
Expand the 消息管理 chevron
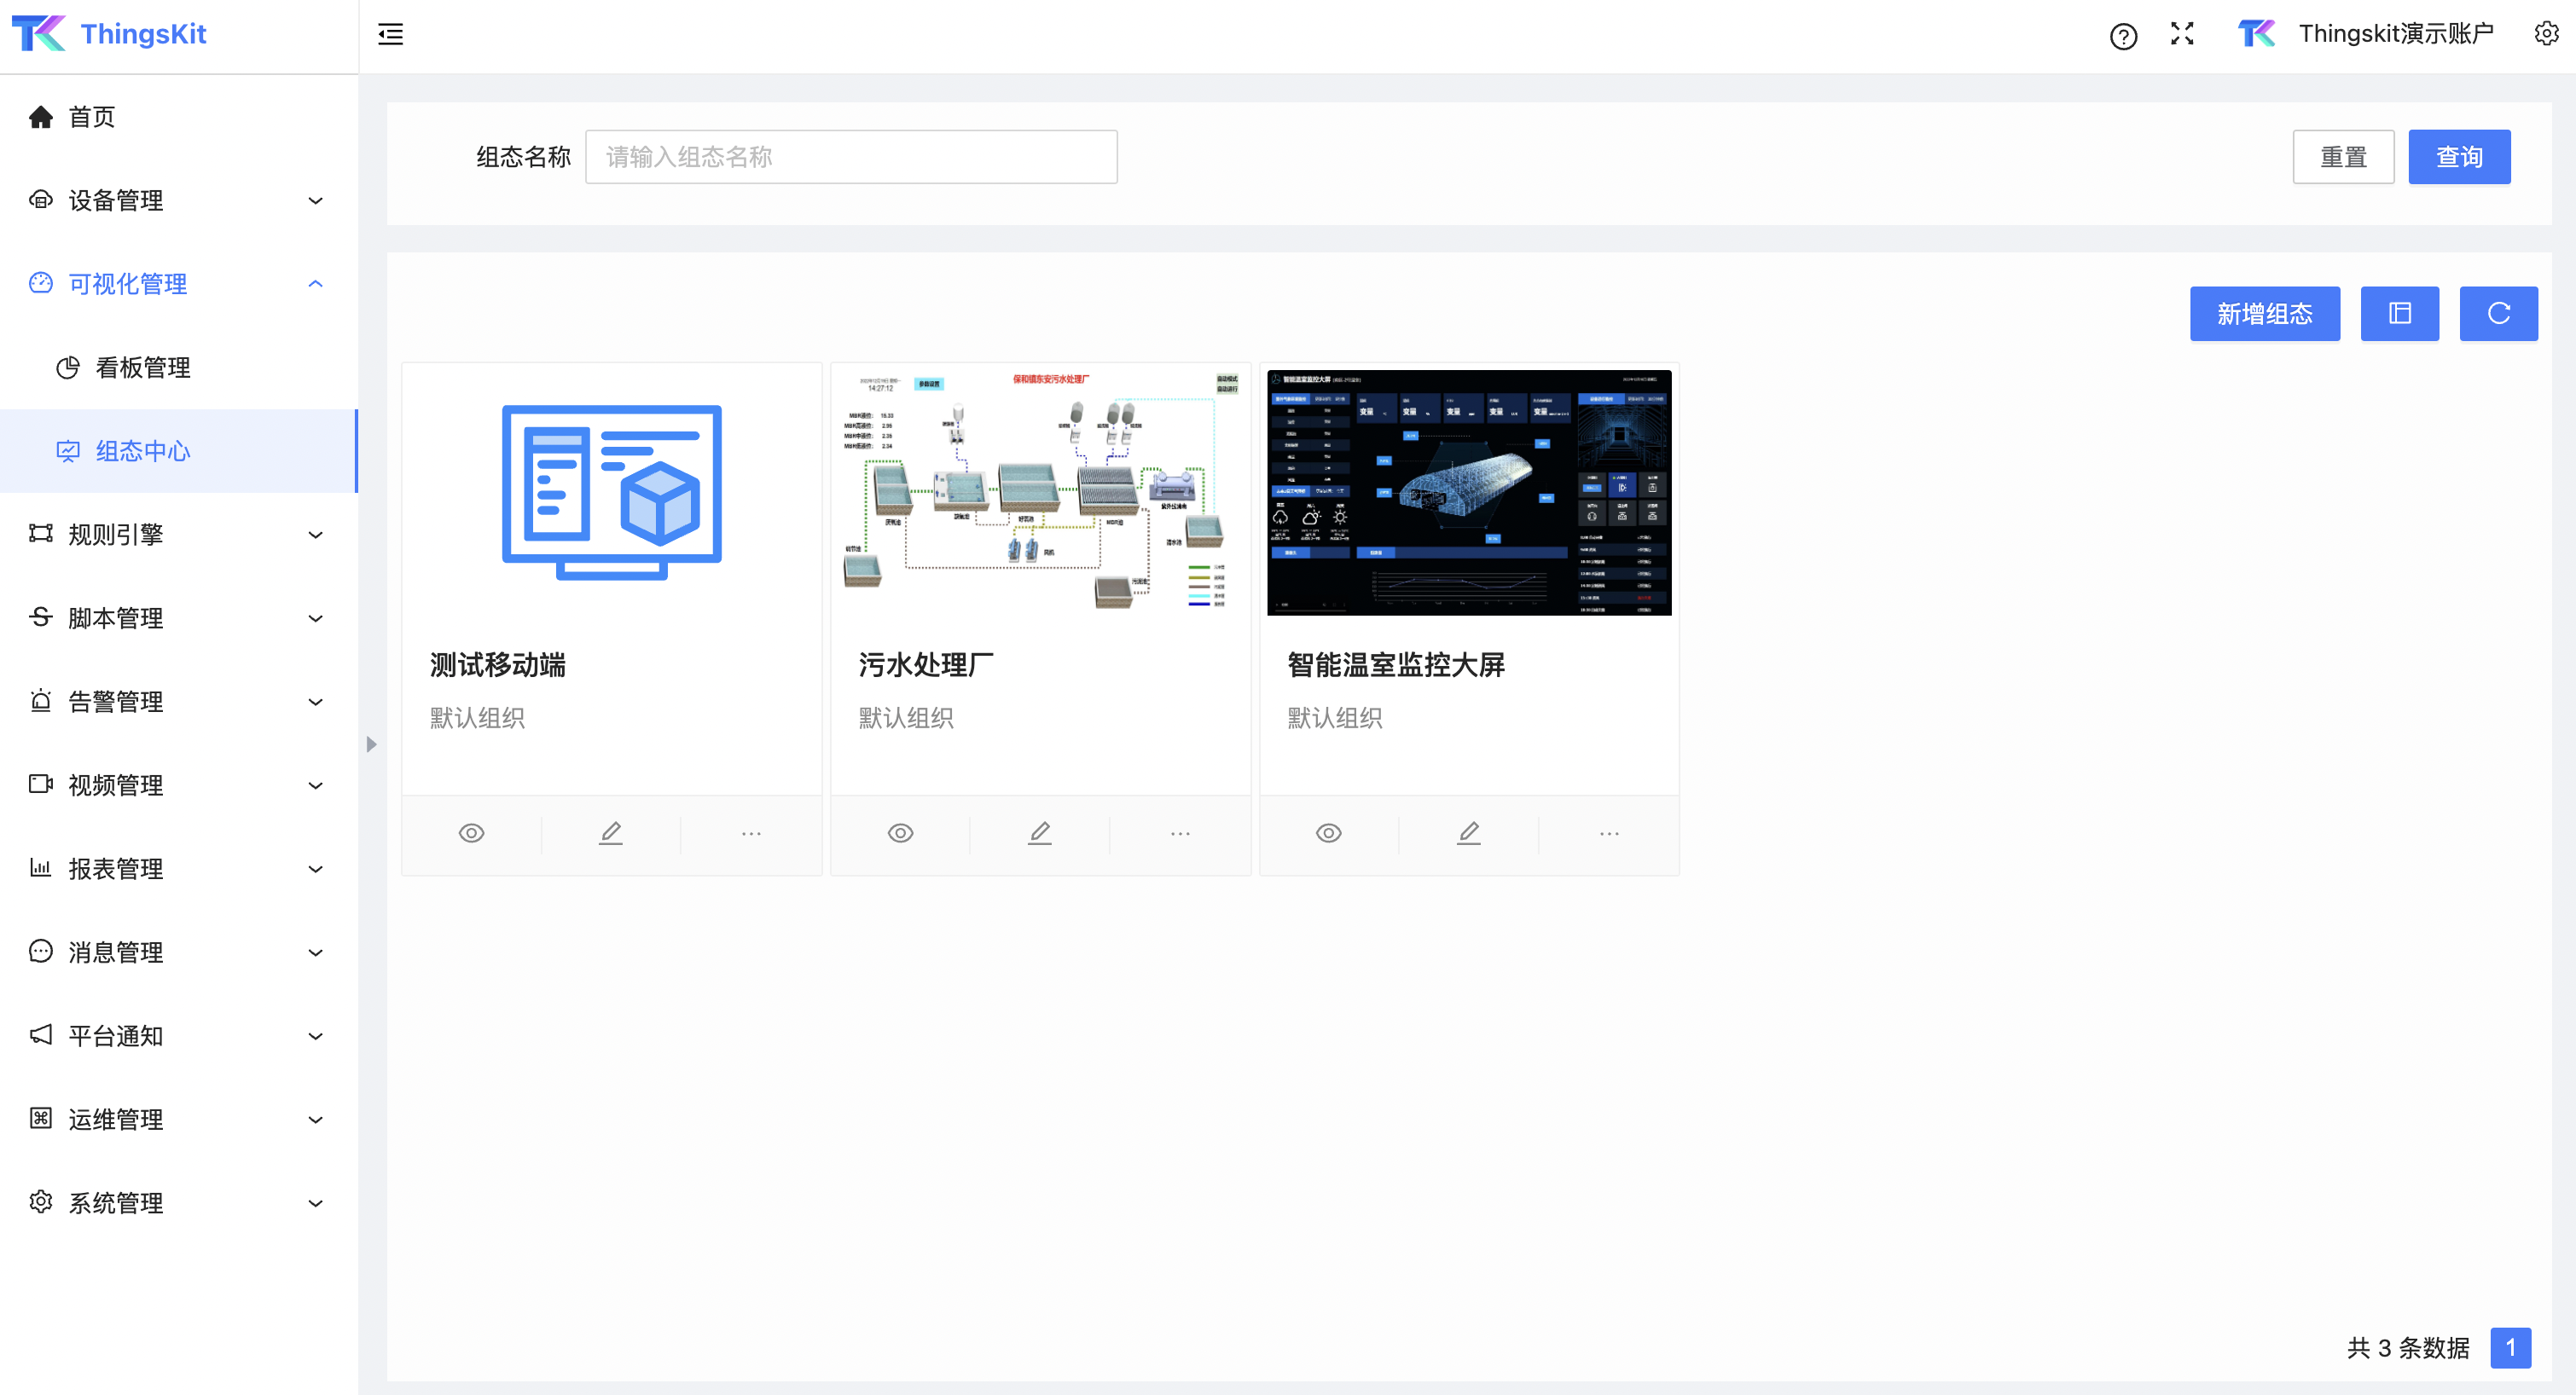316,952
